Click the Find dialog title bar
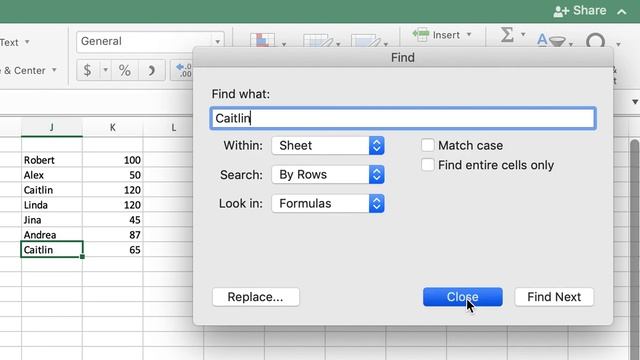Image resolution: width=640 pixels, height=360 pixels. [403, 58]
